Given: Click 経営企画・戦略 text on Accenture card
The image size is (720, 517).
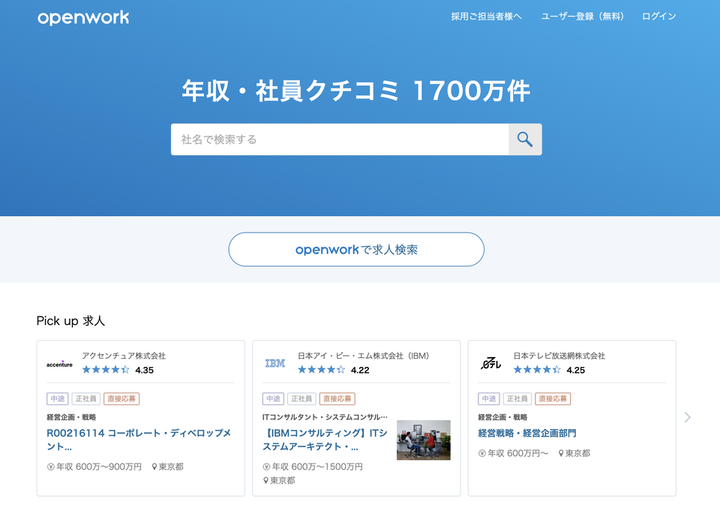Looking at the screenshot, I should [x=71, y=417].
